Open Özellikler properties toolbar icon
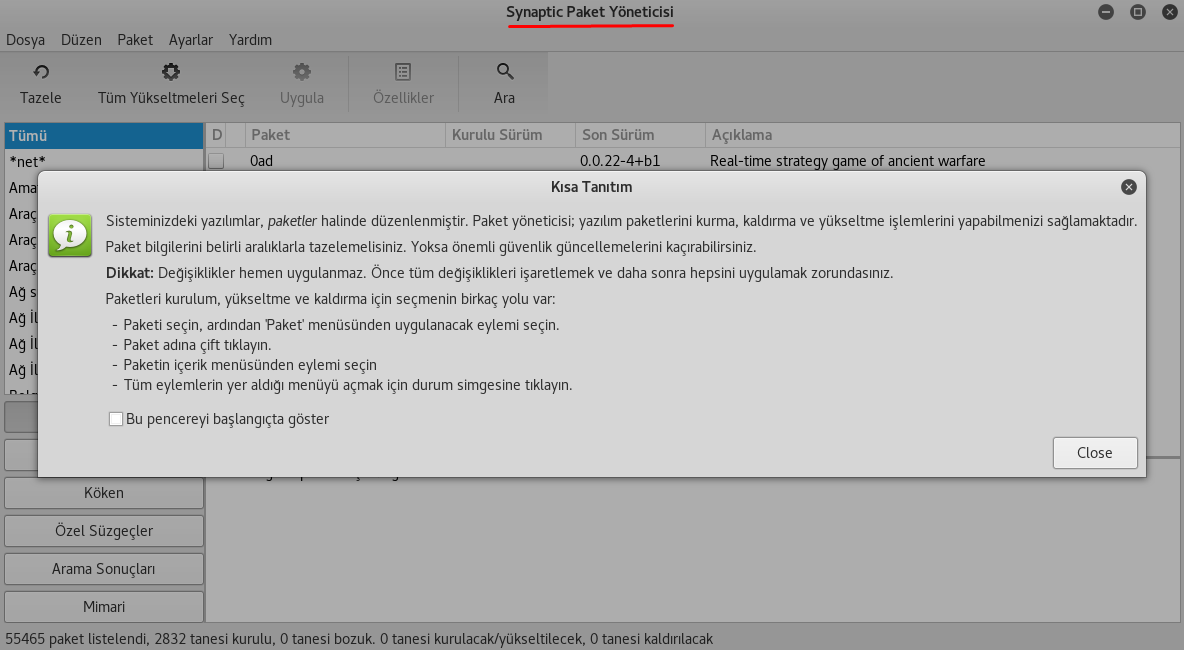This screenshot has width=1184, height=650. (x=403, y=72)
